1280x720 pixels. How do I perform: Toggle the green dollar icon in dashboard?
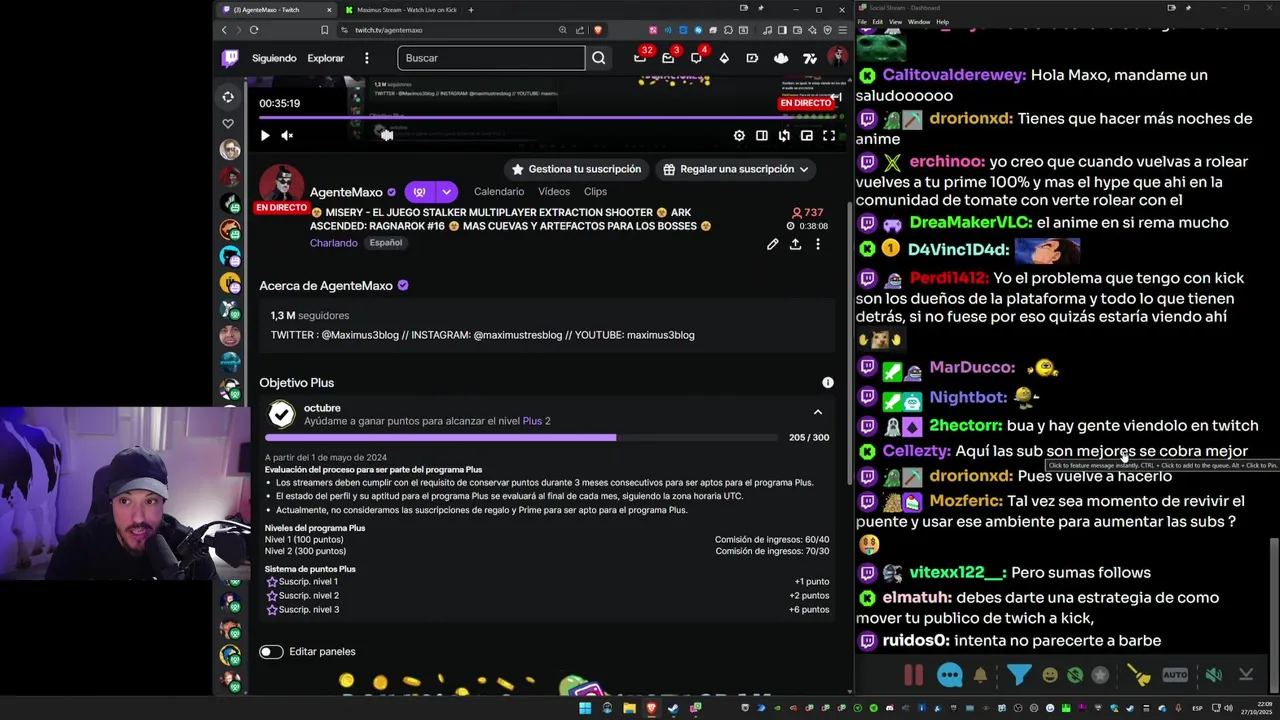1075,675
